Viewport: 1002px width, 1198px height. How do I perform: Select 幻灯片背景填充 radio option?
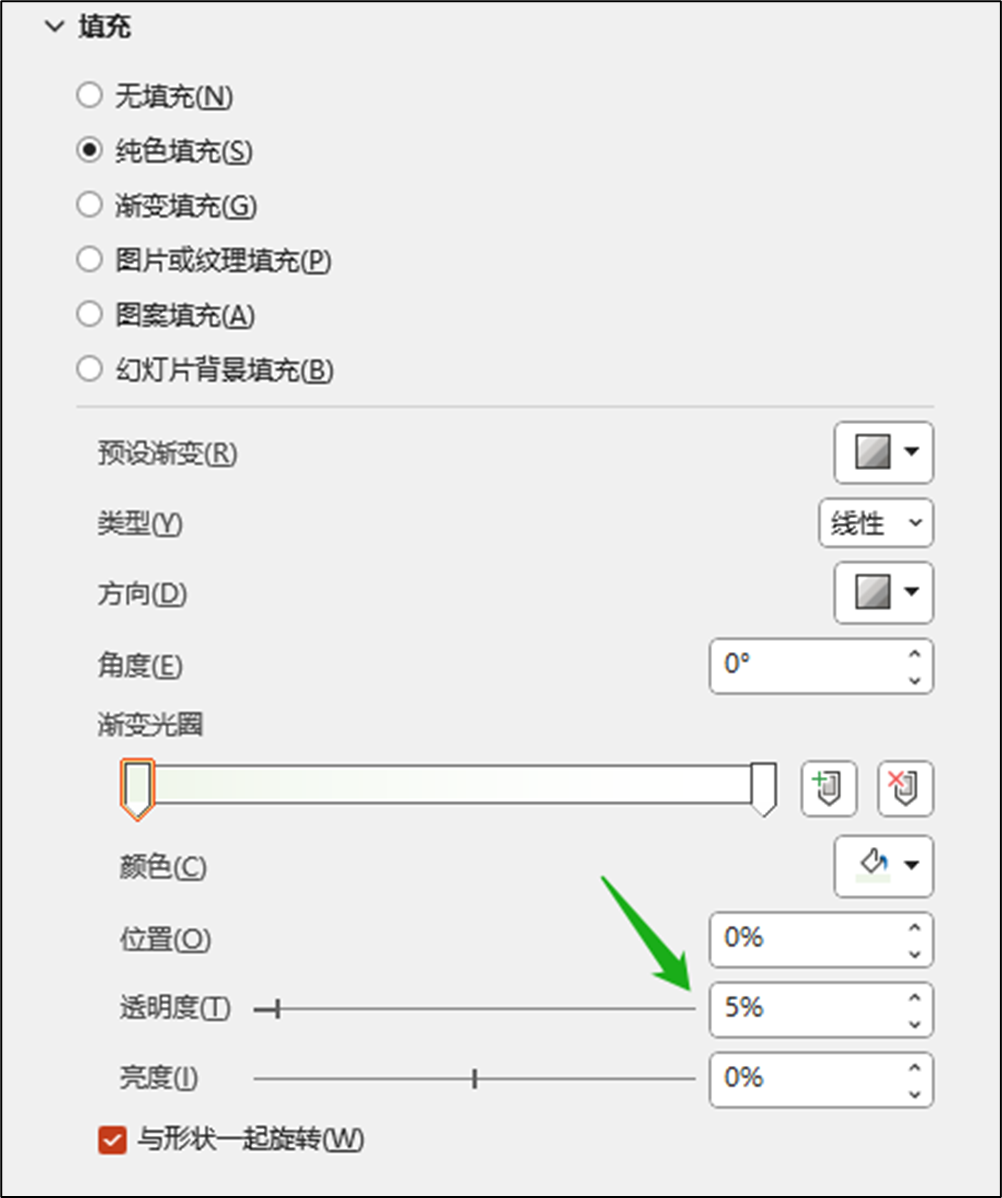[90, 370]
